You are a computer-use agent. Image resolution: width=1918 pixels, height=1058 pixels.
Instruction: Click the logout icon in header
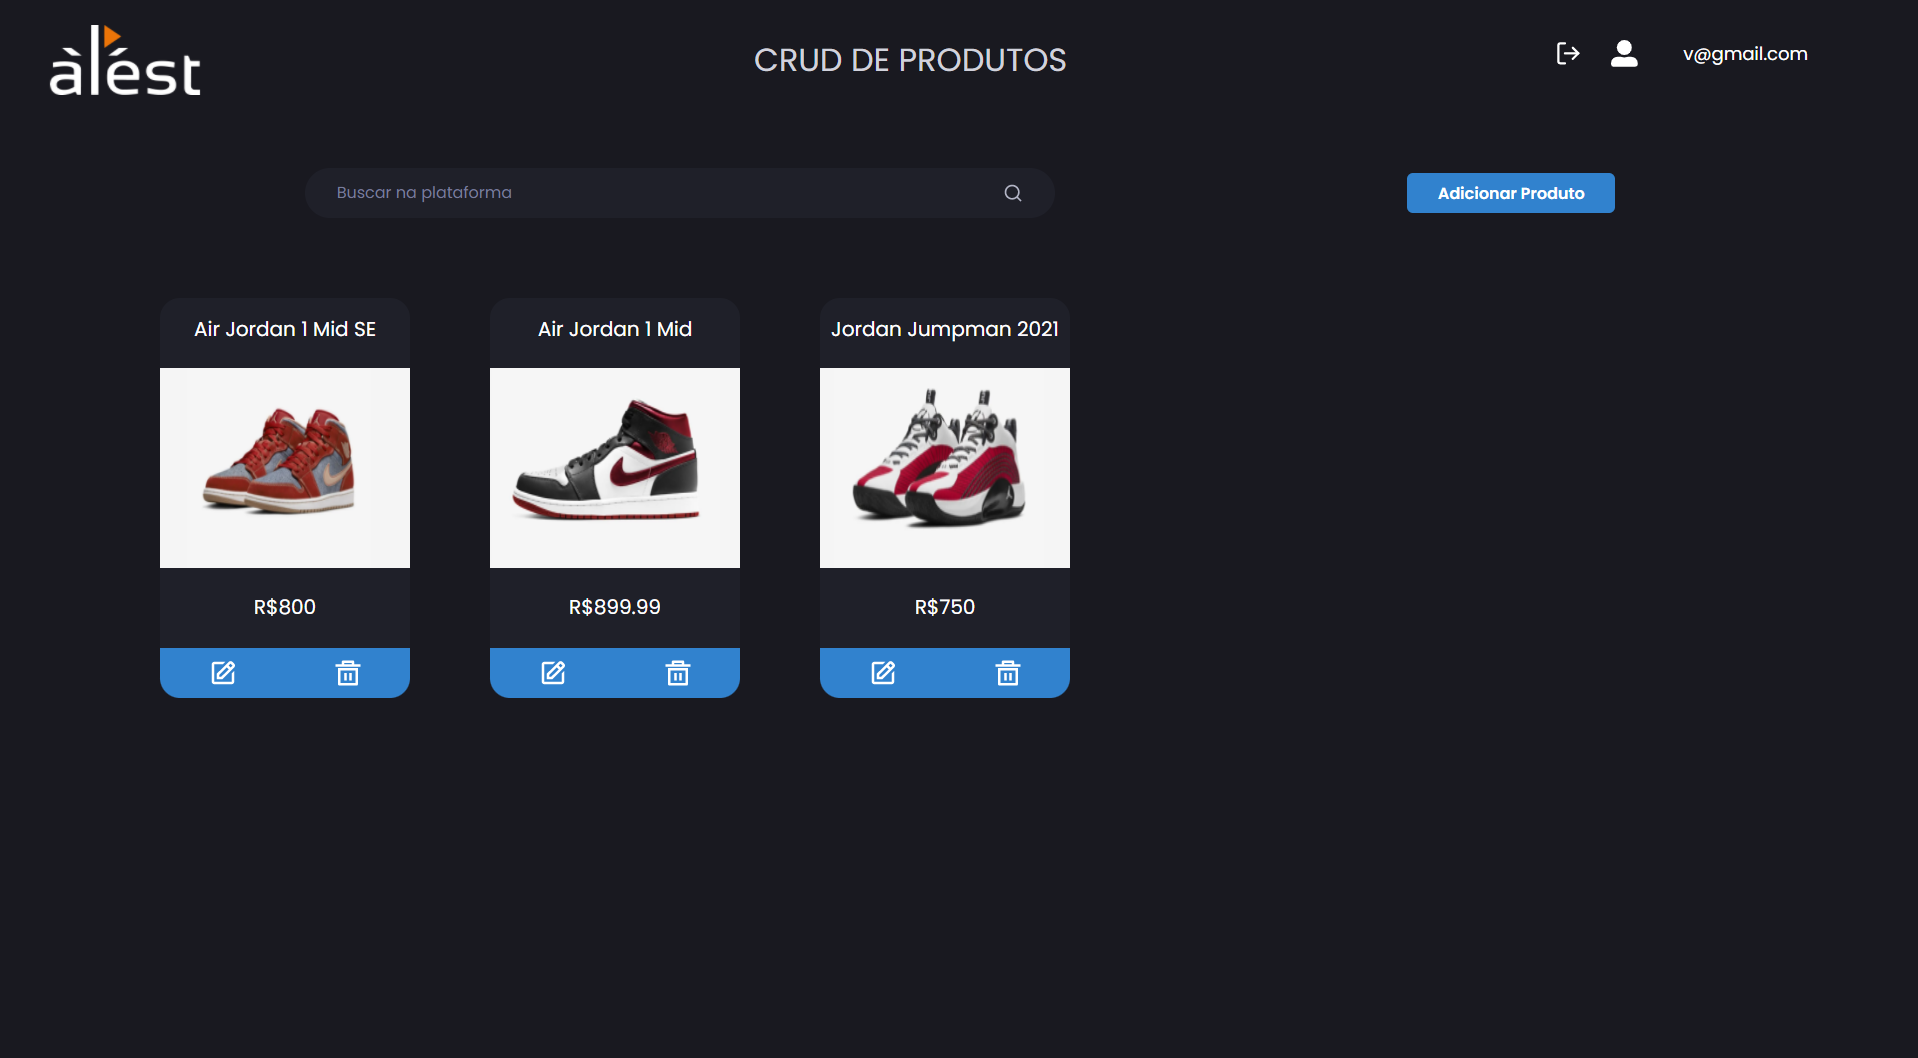pos(1567,54)
